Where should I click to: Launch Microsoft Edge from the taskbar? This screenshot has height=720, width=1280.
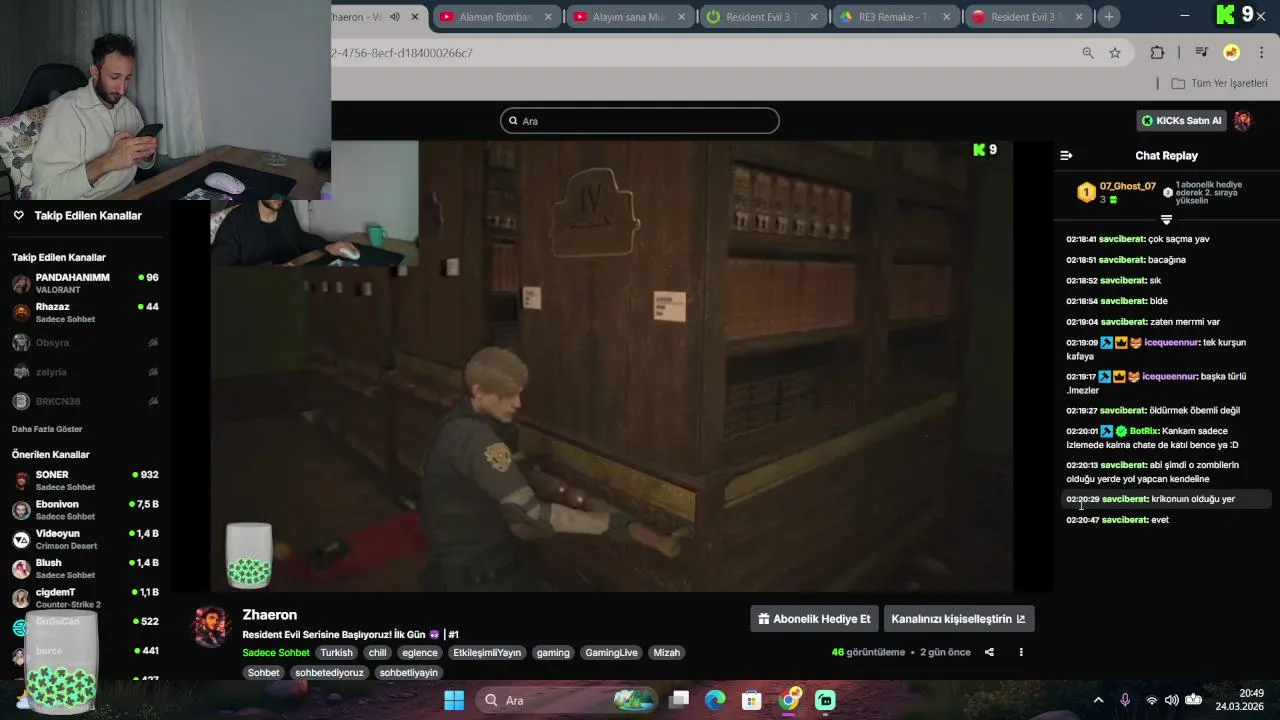click(715, 700)
